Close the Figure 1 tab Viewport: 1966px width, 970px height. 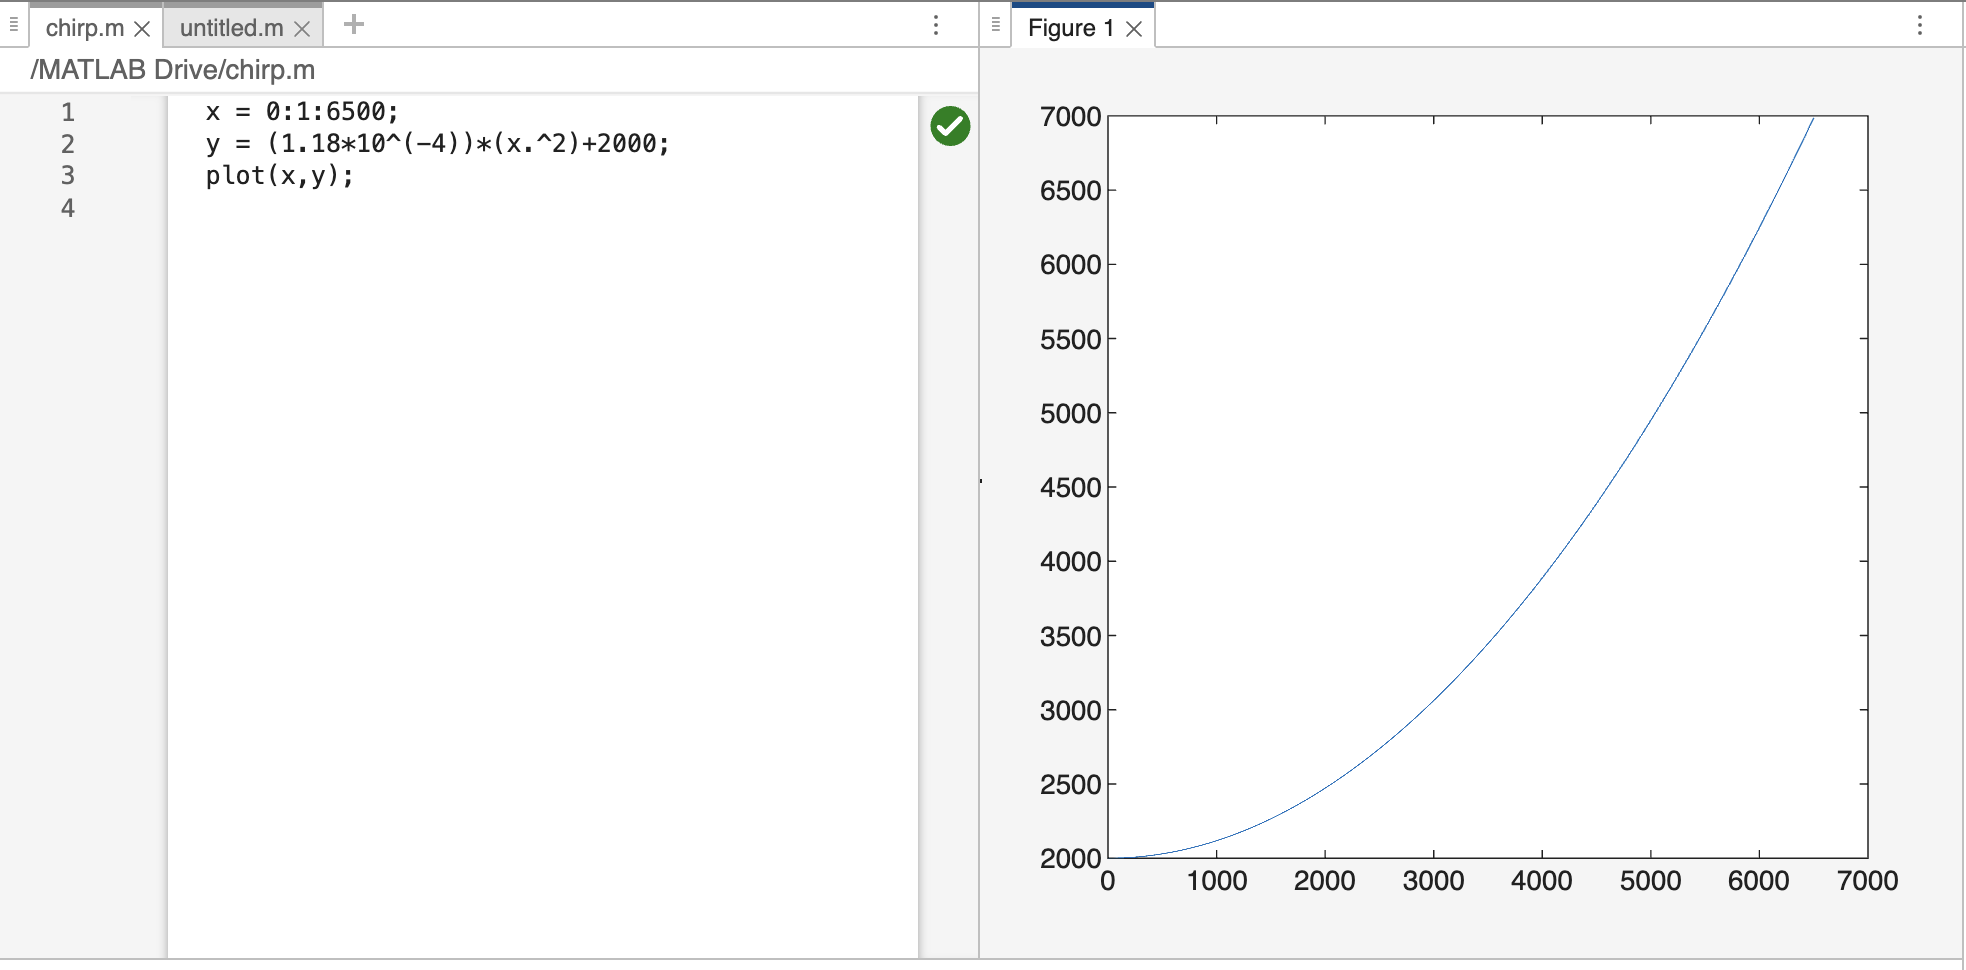(x=1134, y=29)
